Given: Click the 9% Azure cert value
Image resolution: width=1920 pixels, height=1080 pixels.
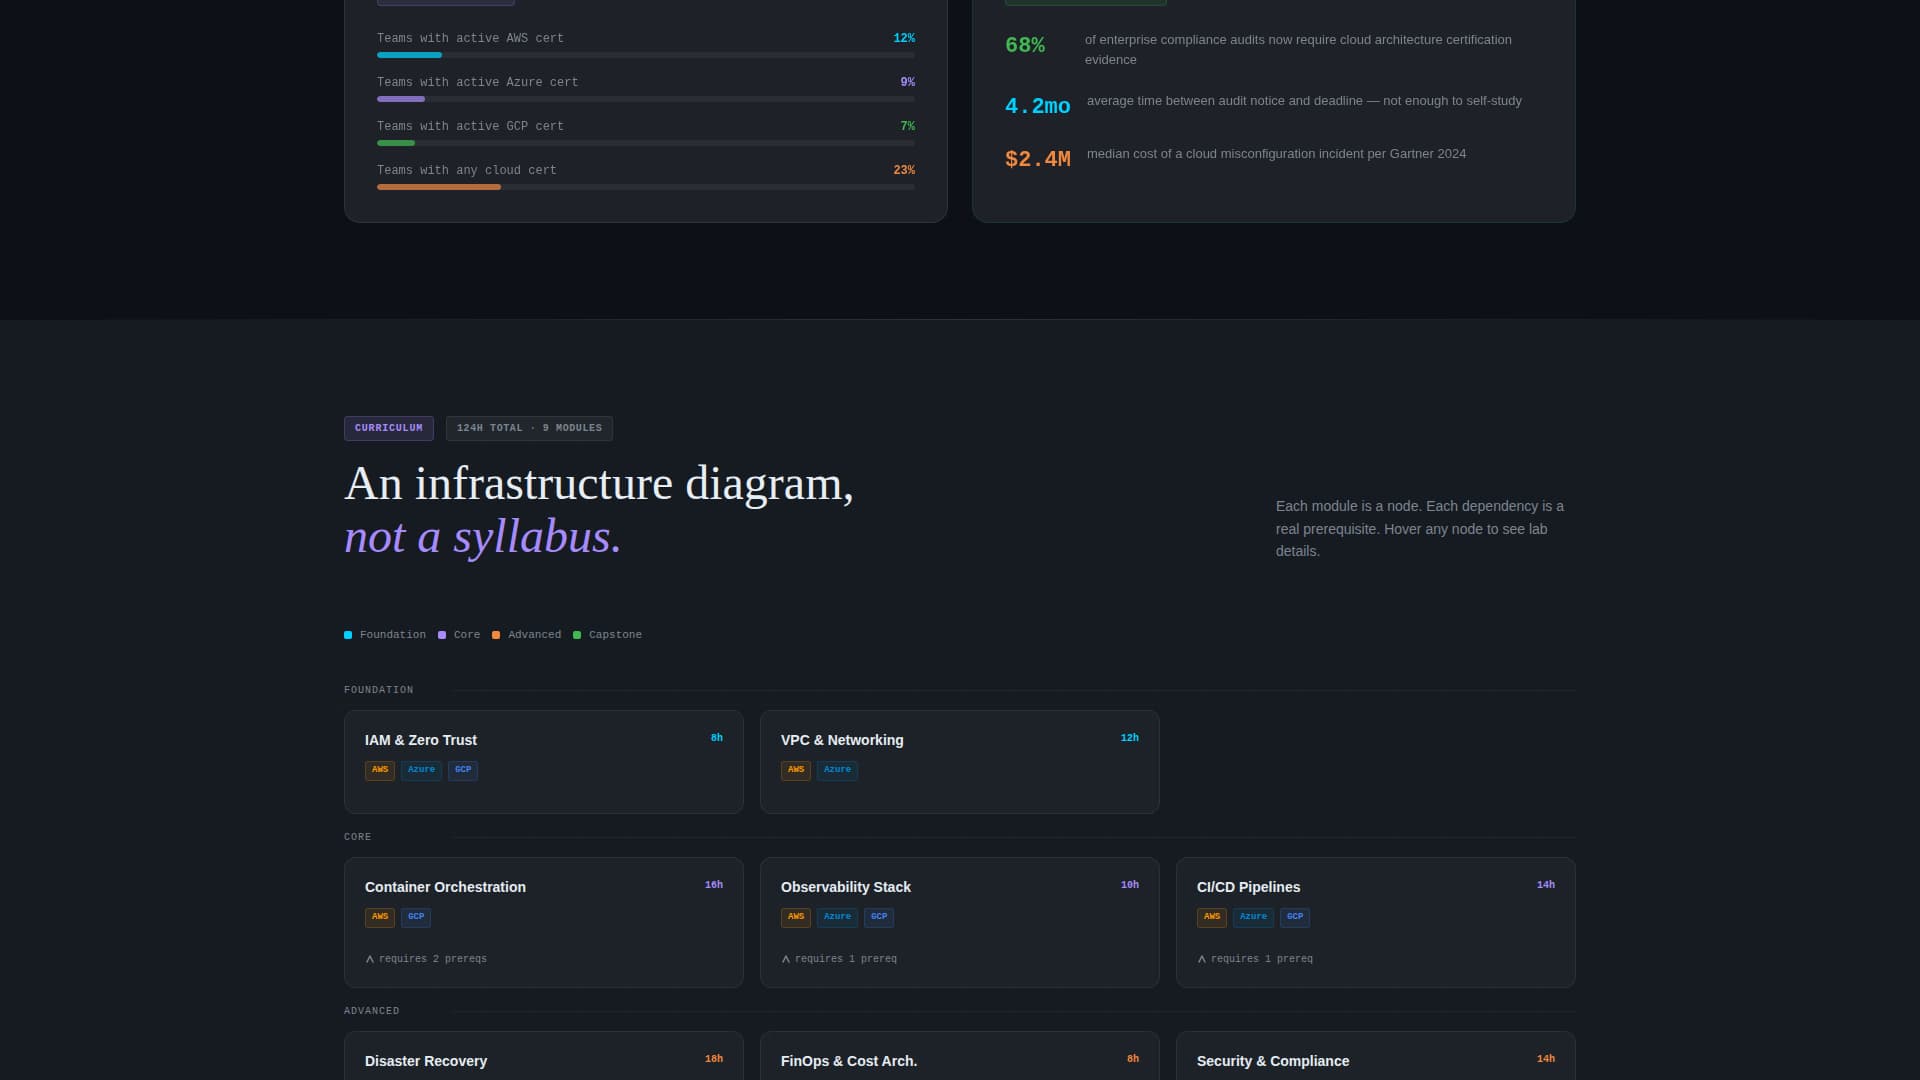Looking at the screenshot, I should pos(908,82).
